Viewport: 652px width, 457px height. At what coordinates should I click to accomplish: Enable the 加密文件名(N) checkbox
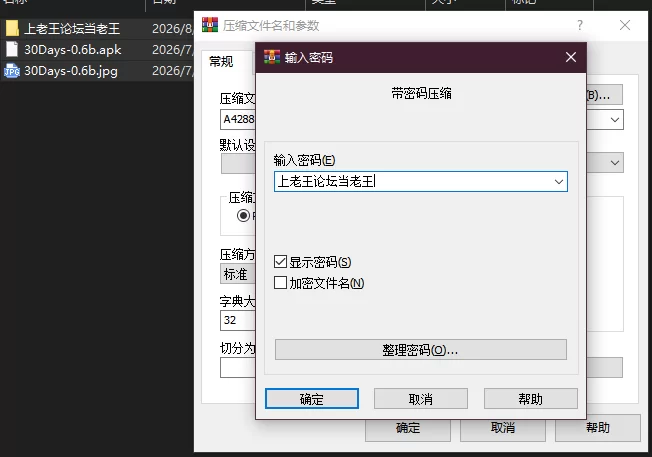280,283
